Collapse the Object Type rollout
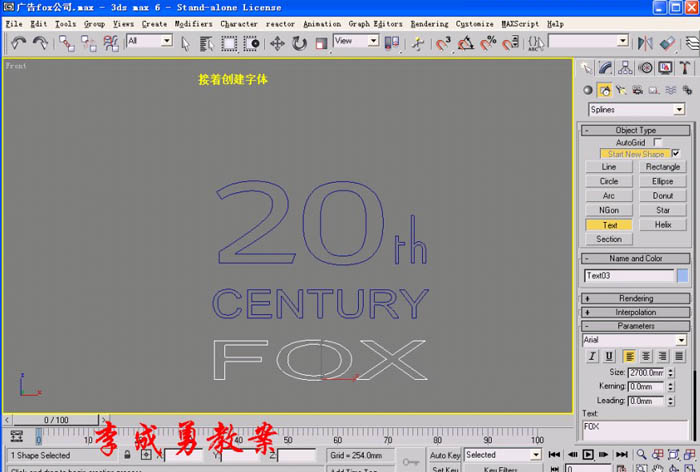 coord(636,130)
